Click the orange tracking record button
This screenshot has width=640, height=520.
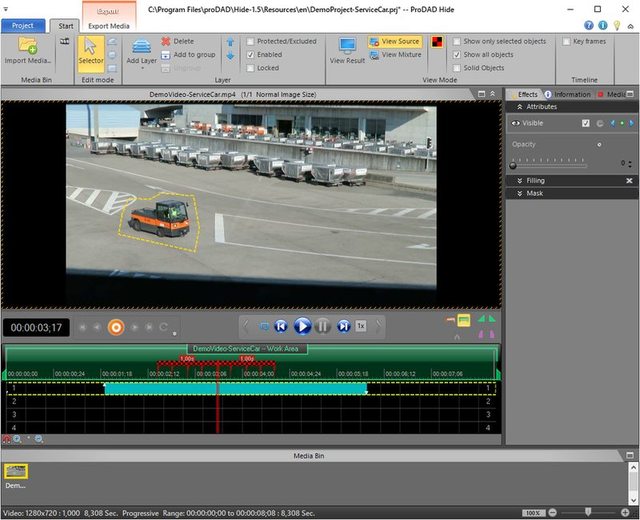(x=116, y=327)
